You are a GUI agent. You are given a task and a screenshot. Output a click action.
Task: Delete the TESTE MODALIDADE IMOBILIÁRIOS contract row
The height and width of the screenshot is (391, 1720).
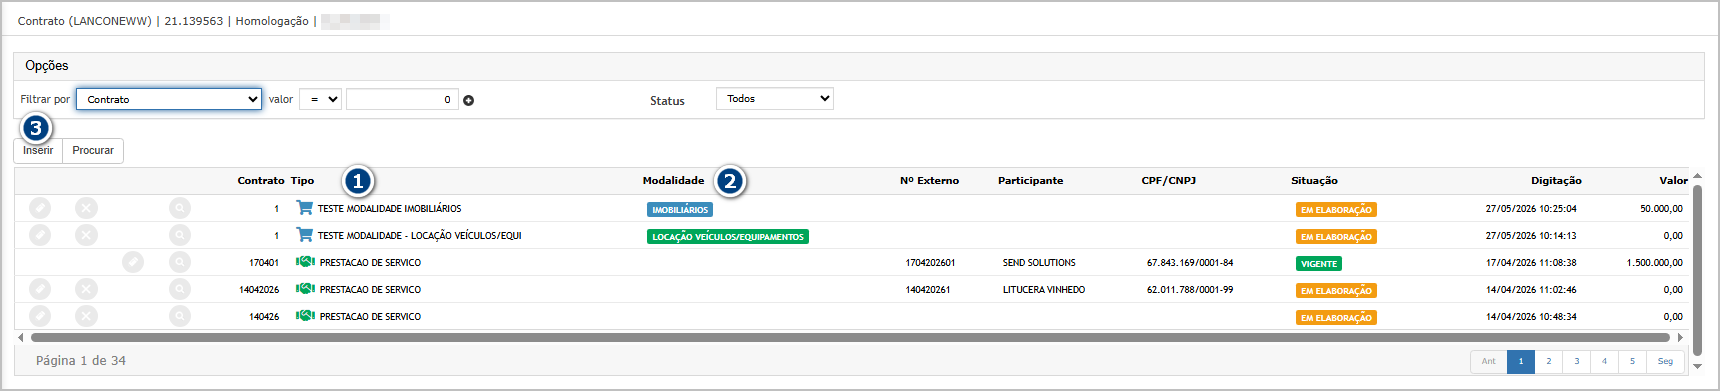coord(87,208)
